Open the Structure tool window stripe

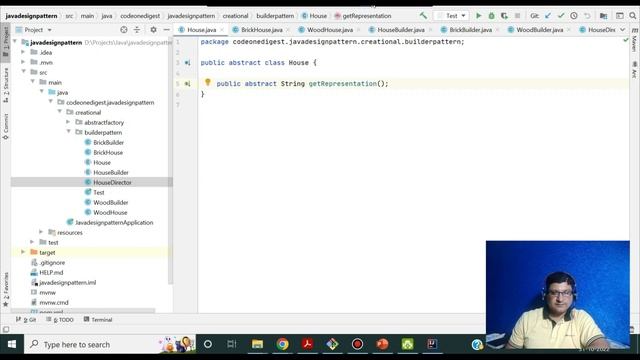pyautogui.click(x=6, y=85)
